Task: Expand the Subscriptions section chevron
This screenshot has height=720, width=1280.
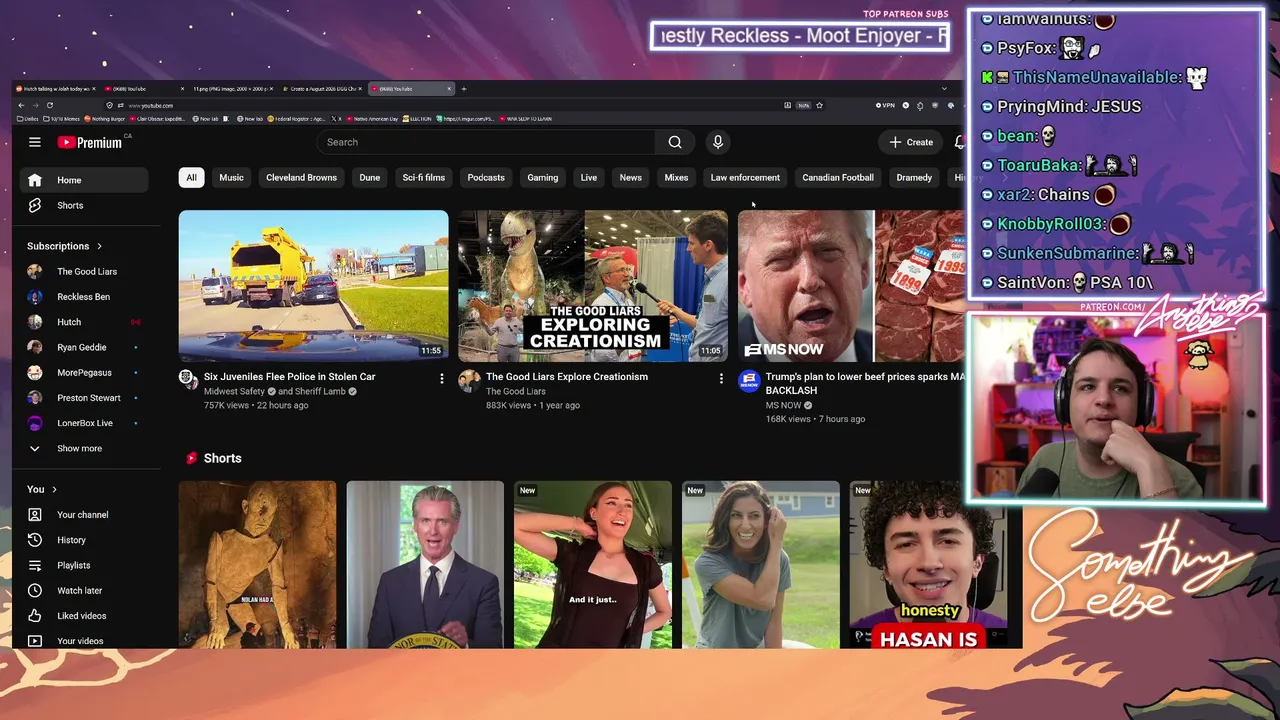Action: tap(99, 246)
